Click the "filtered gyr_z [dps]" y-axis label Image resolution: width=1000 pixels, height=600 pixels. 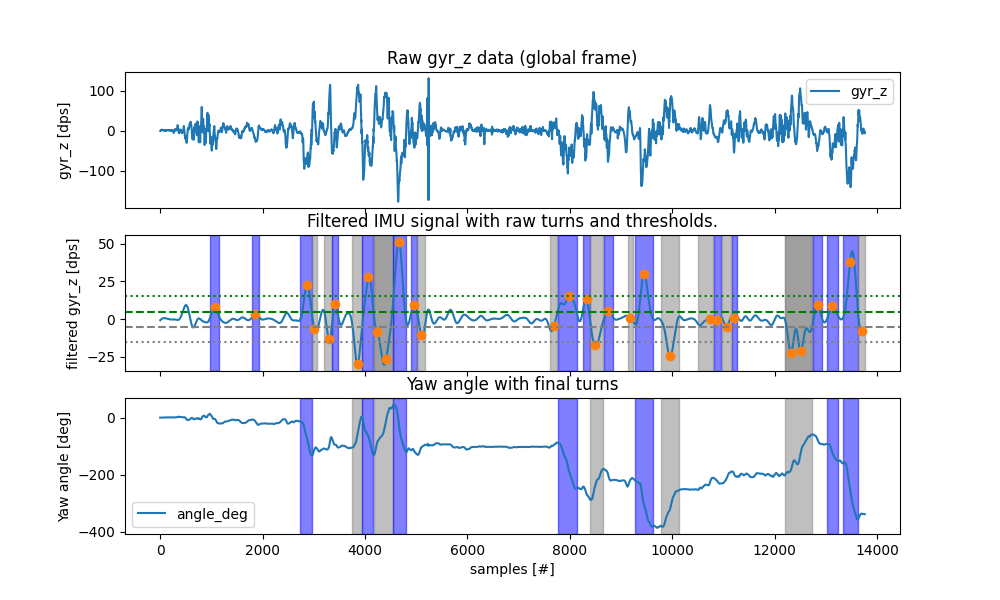pos(72,304)
